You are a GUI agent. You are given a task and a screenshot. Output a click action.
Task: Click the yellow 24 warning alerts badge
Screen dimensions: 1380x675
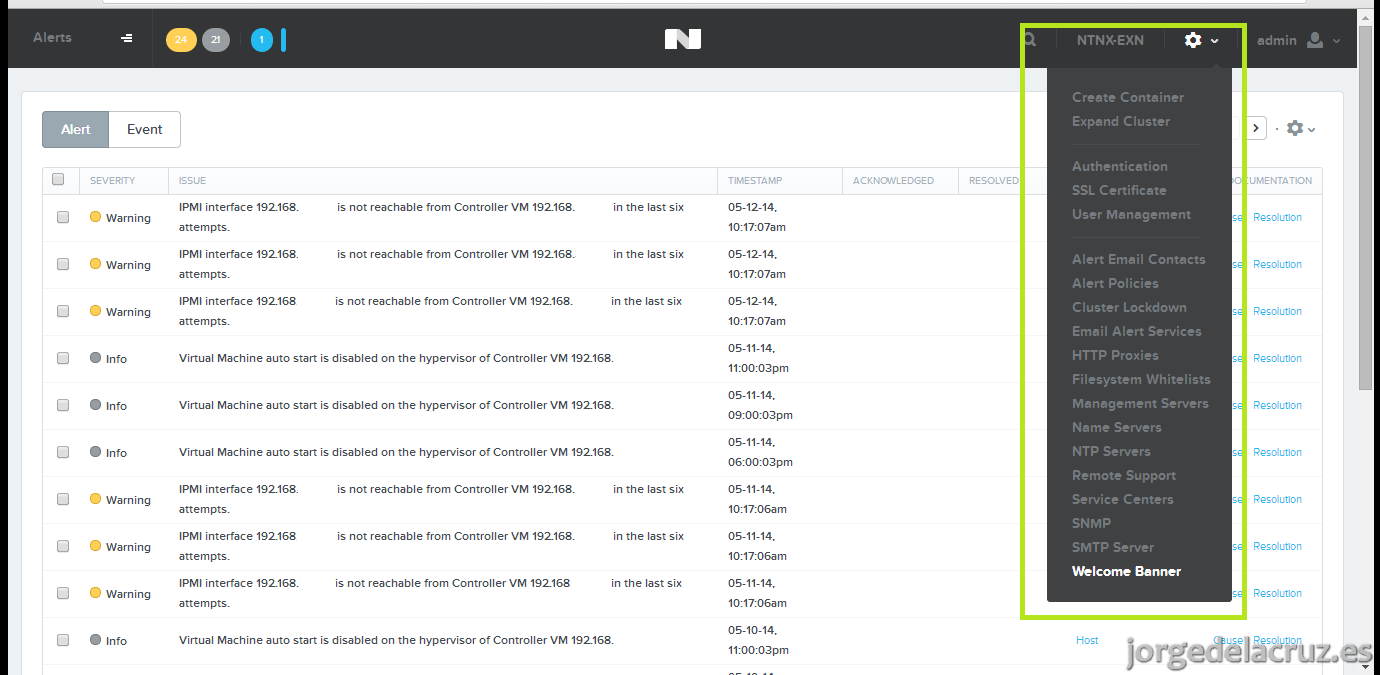point(181,40)
